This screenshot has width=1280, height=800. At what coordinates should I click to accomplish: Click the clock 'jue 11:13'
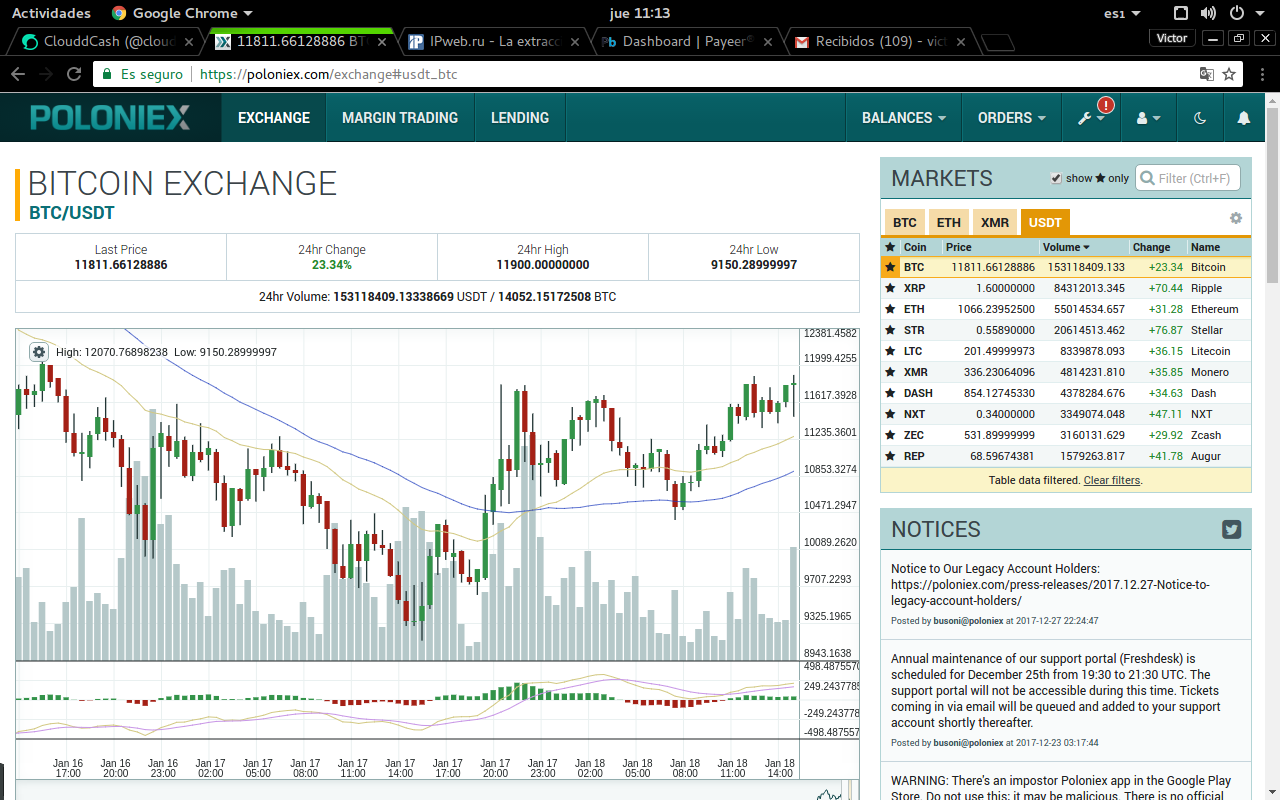pos(639,13)
